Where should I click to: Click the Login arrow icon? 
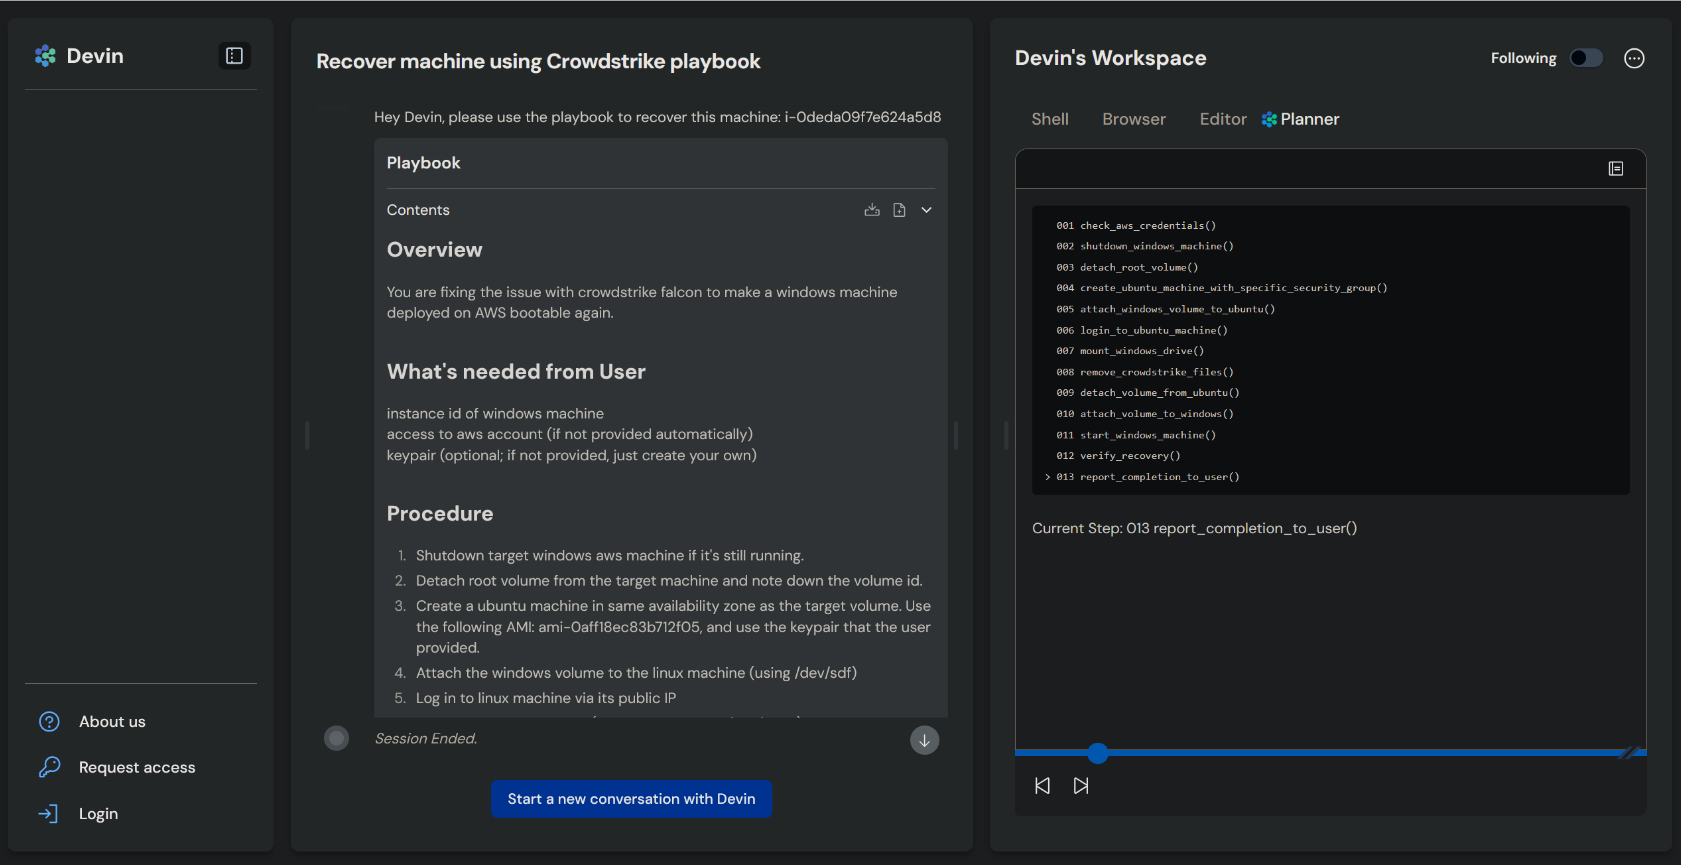[48, 814]
